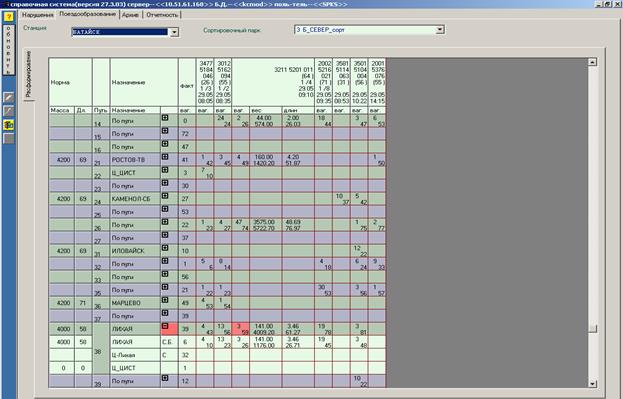Screen dimensions: 623x399
Task: Expand the КАМЕНОЛ-СБ row
Action: 165,196
